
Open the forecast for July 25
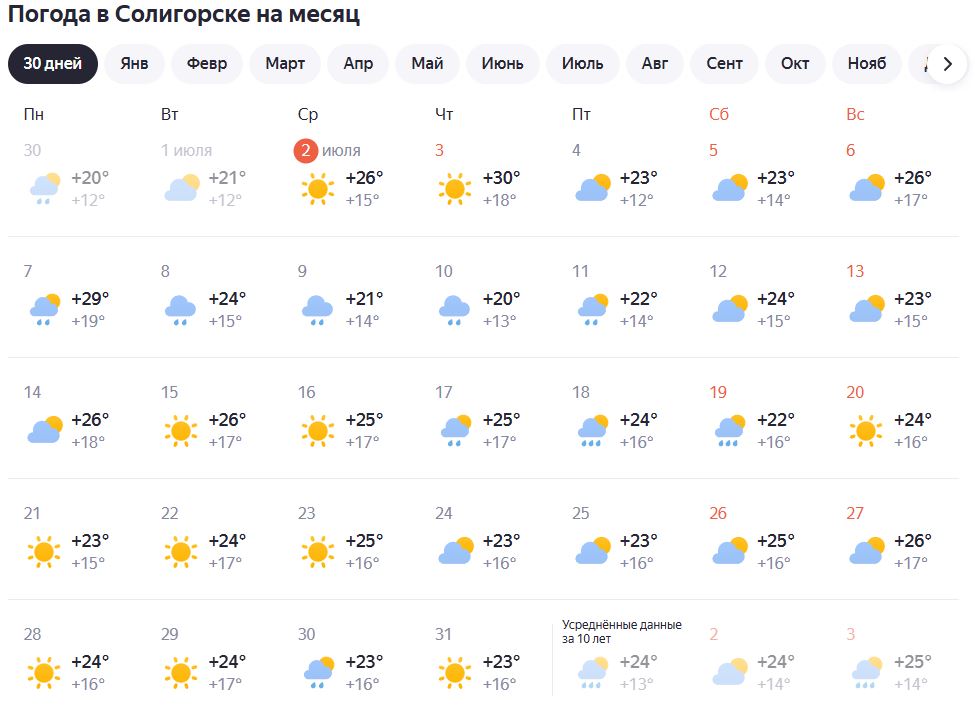point(581,514)
